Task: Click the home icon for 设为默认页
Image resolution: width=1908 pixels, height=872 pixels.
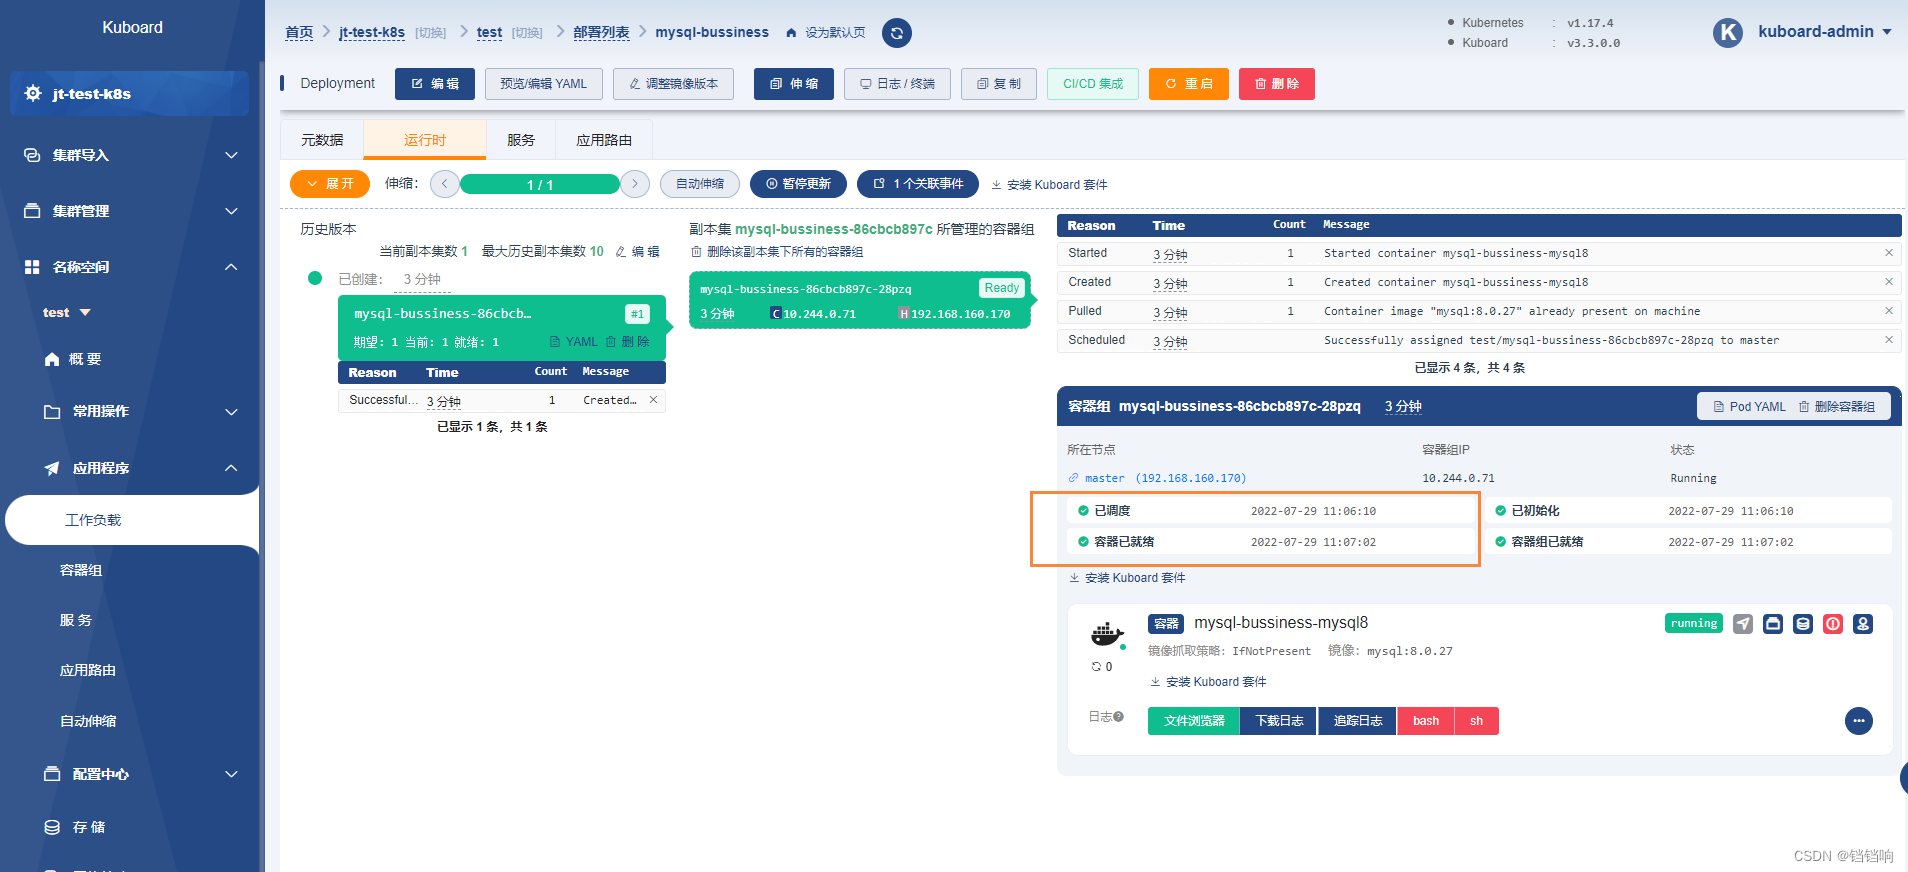Action: [791, 33]
